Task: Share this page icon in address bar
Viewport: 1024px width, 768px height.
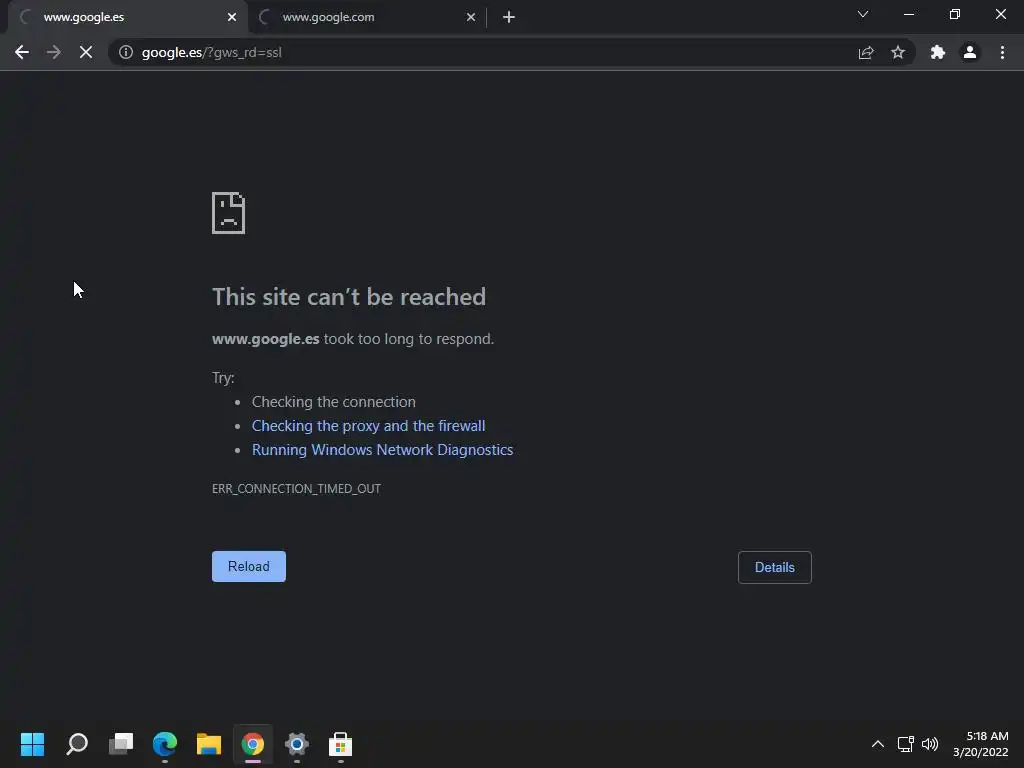Action: click(x=866, y=52)
